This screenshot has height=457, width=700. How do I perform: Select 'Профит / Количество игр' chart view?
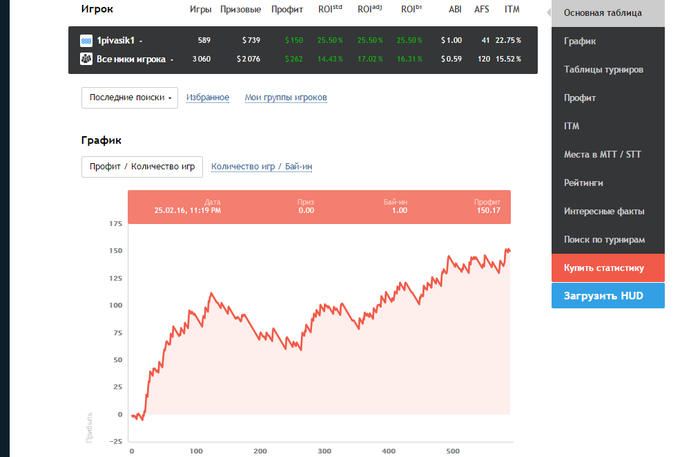tap(142, 166)
